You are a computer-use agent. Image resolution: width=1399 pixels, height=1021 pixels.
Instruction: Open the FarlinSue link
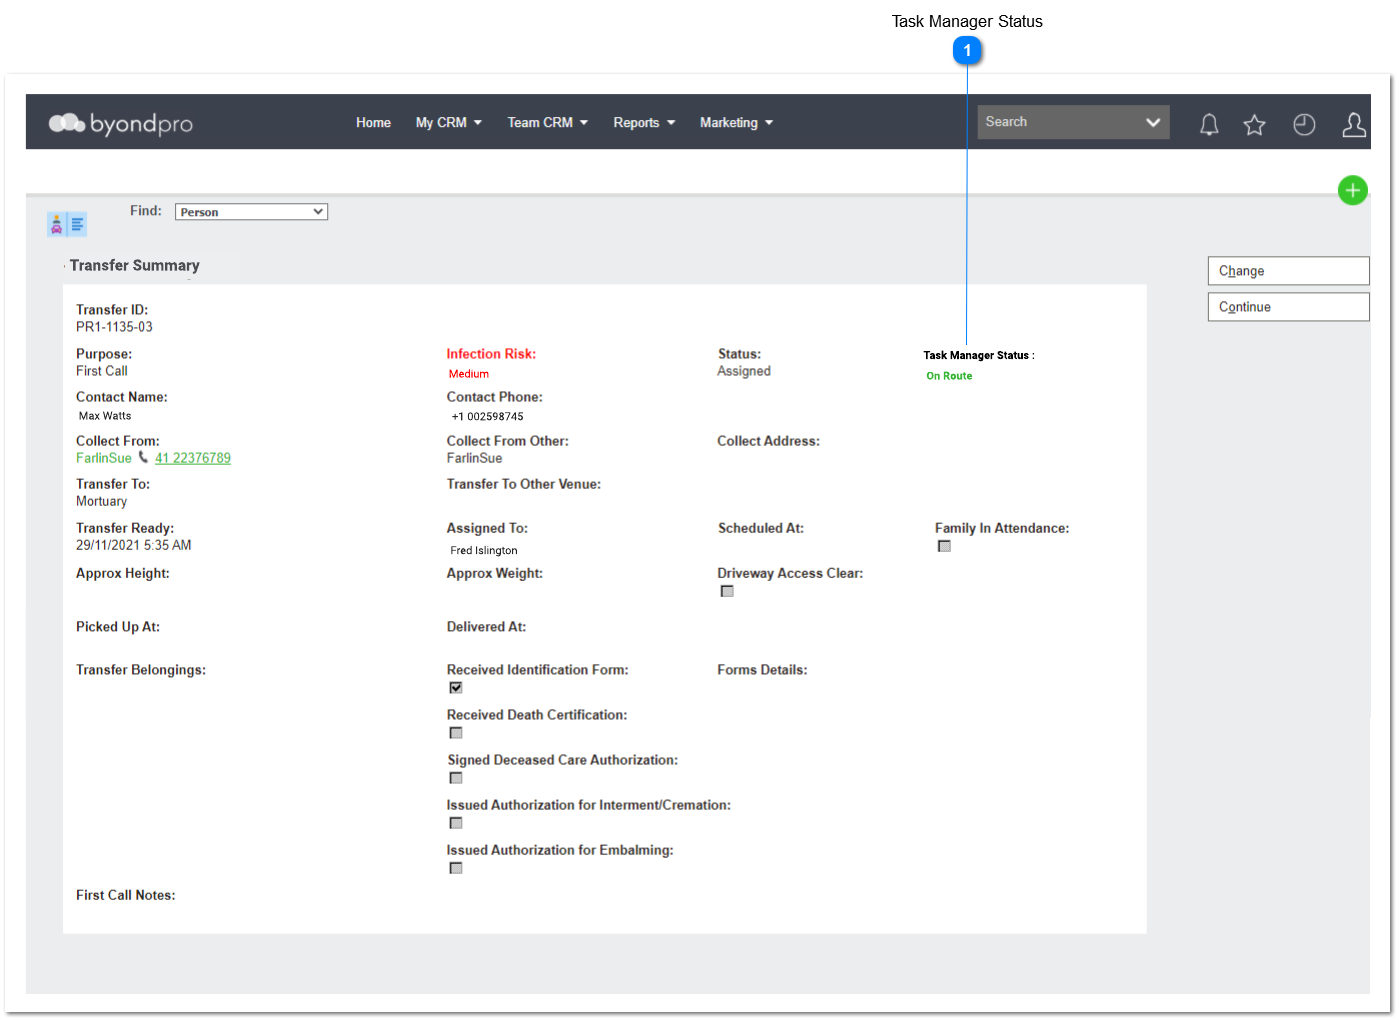pos(104,458)
